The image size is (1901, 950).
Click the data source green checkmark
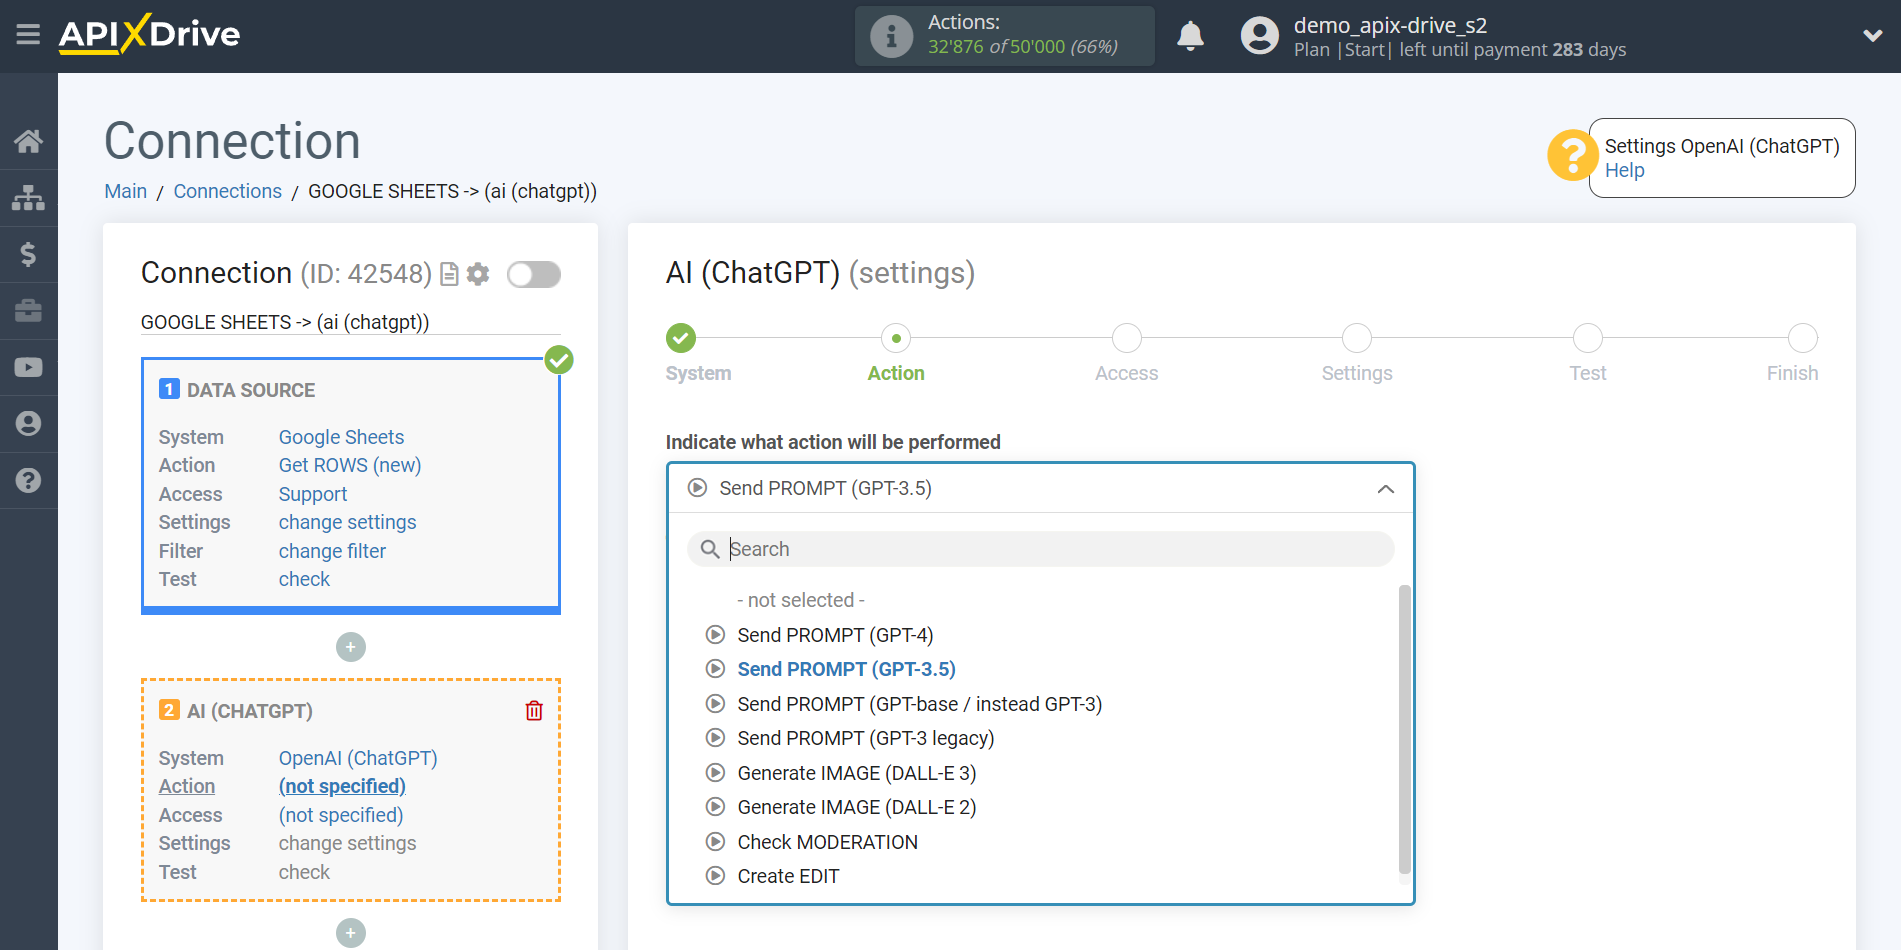click(x=559, y=359)
